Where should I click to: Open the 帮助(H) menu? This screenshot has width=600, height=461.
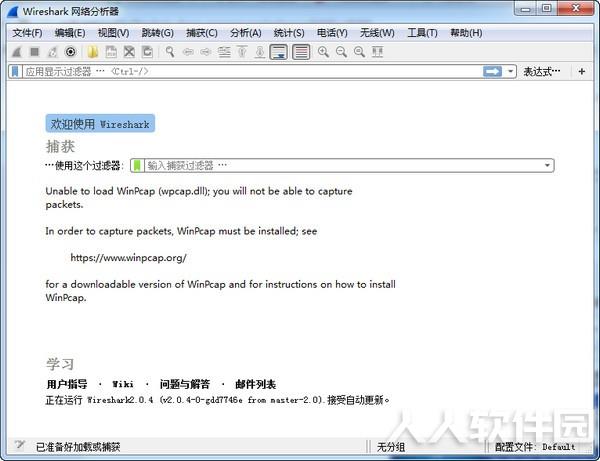click(x=466, y=33)
